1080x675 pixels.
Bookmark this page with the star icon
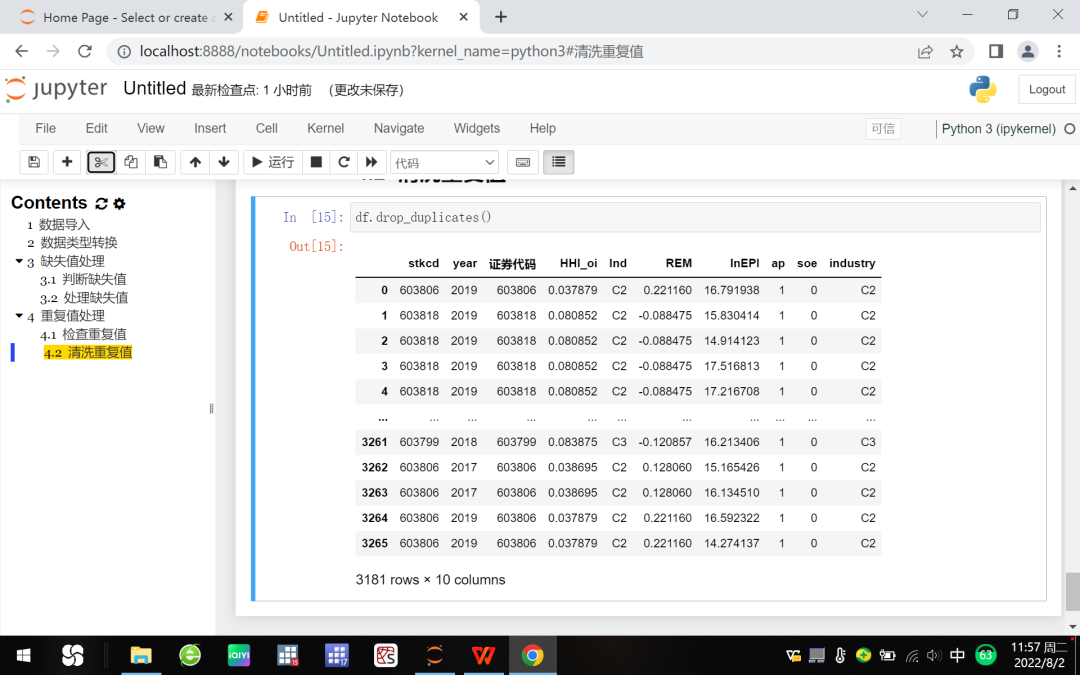[957, 52]
